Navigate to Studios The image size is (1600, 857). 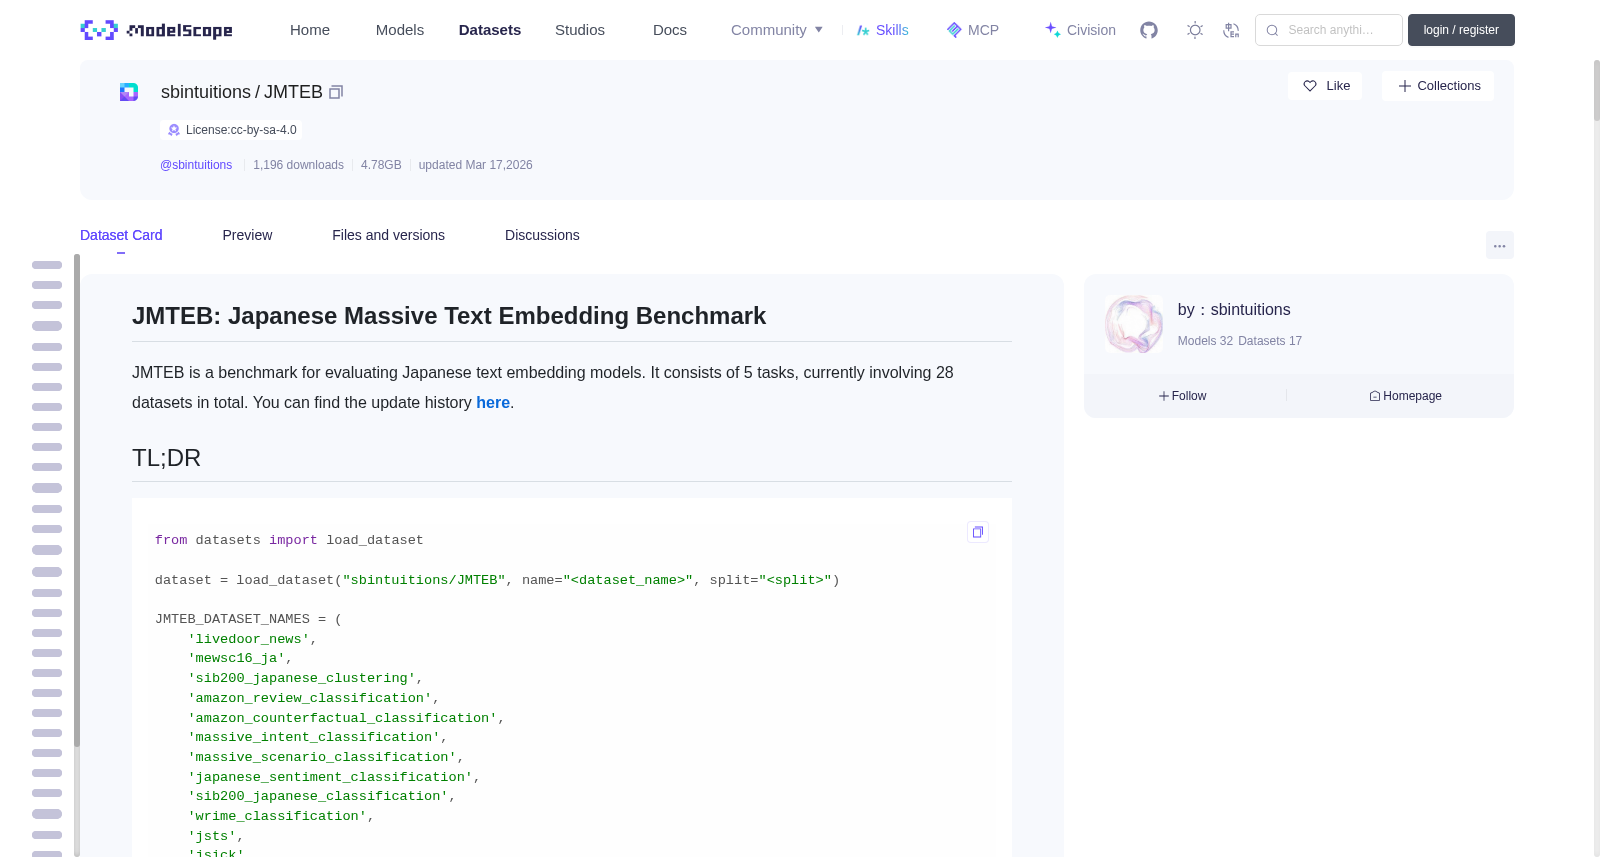click(x=580, y=30)
